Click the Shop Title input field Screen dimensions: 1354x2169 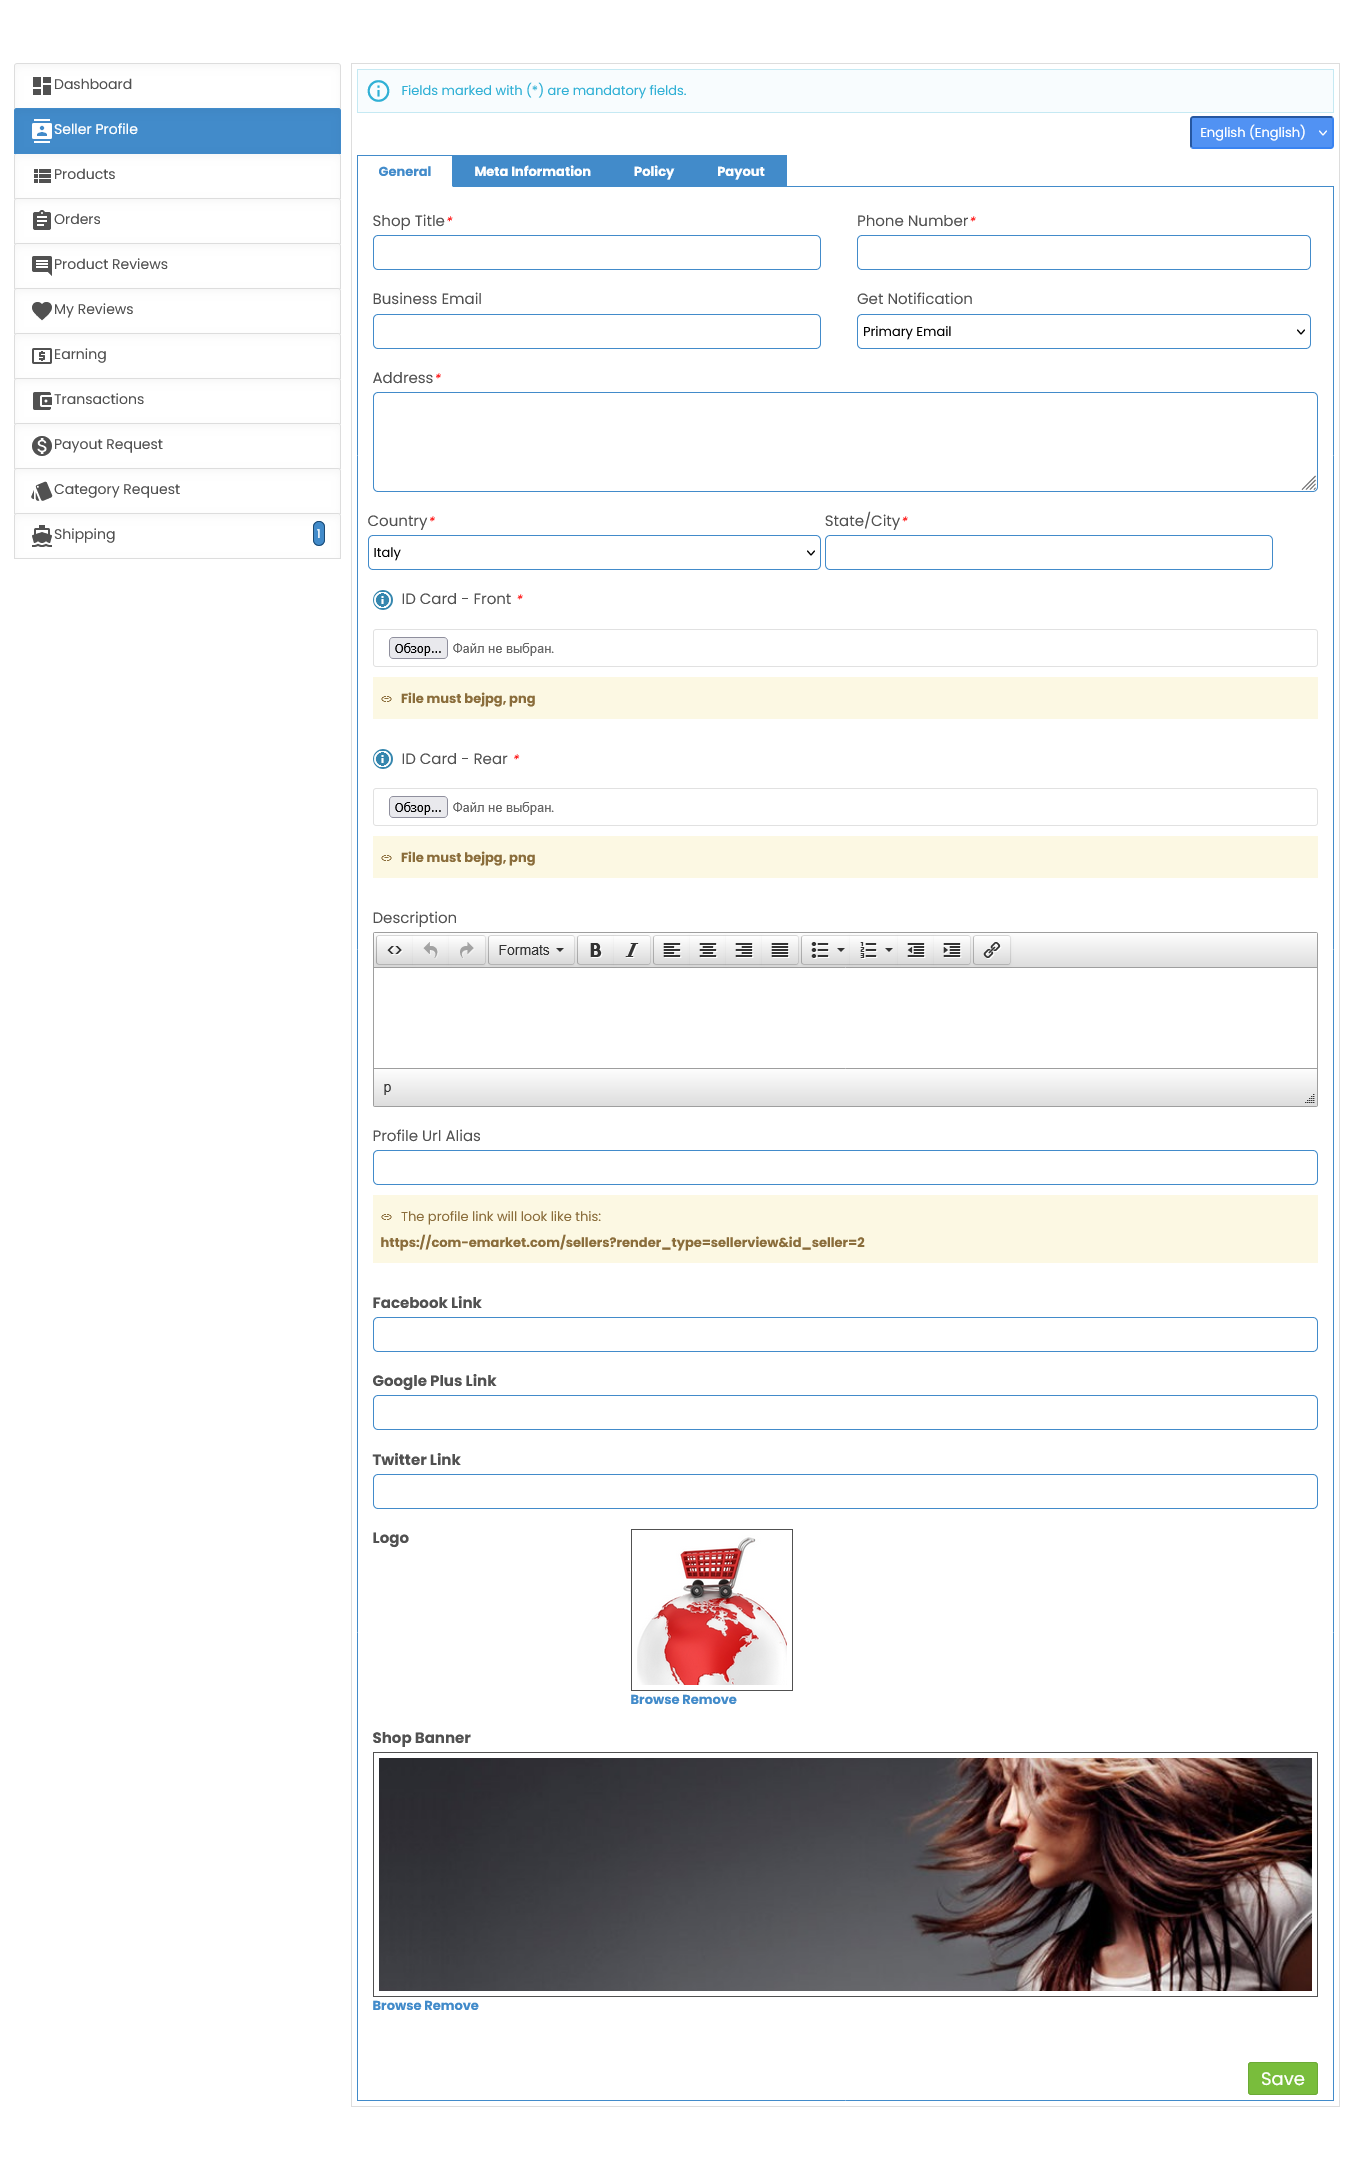click(x=596, y=253)
